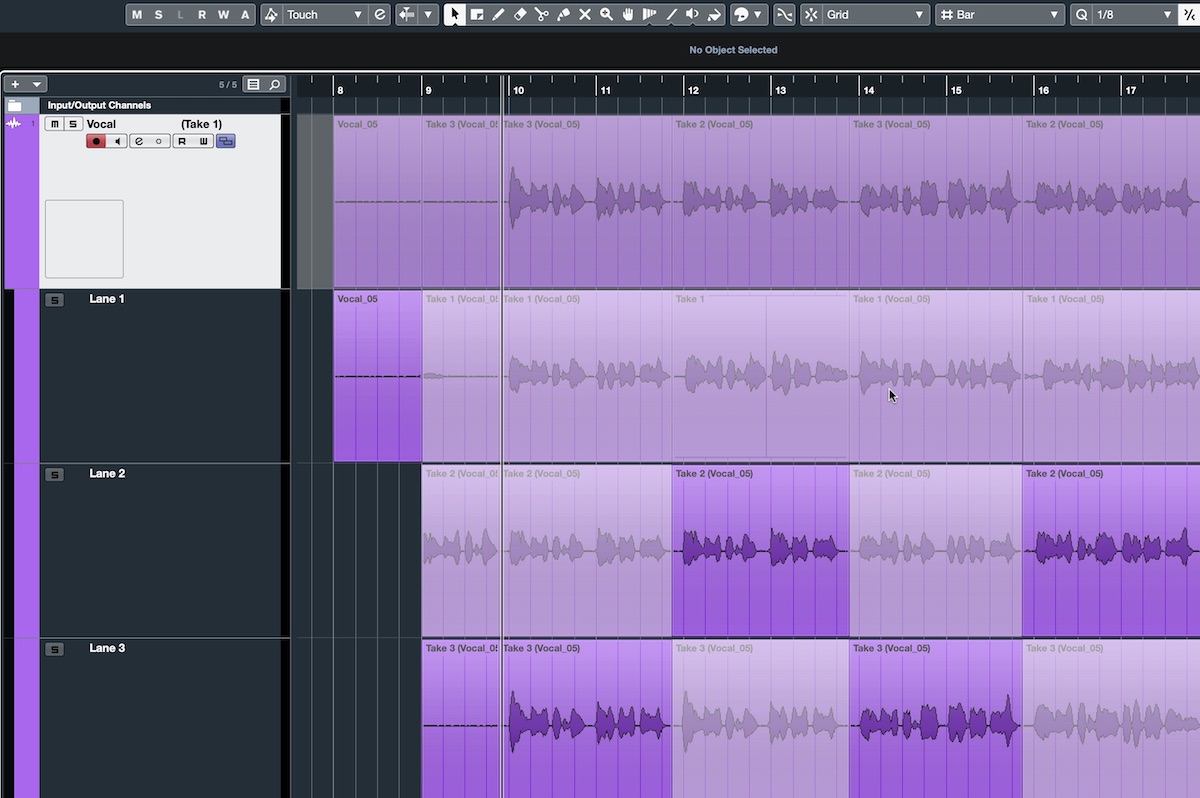Select the Split scissors tool
Image resolution: width=1200 pixels, height=798 pixels.
(x=542, y=15)
